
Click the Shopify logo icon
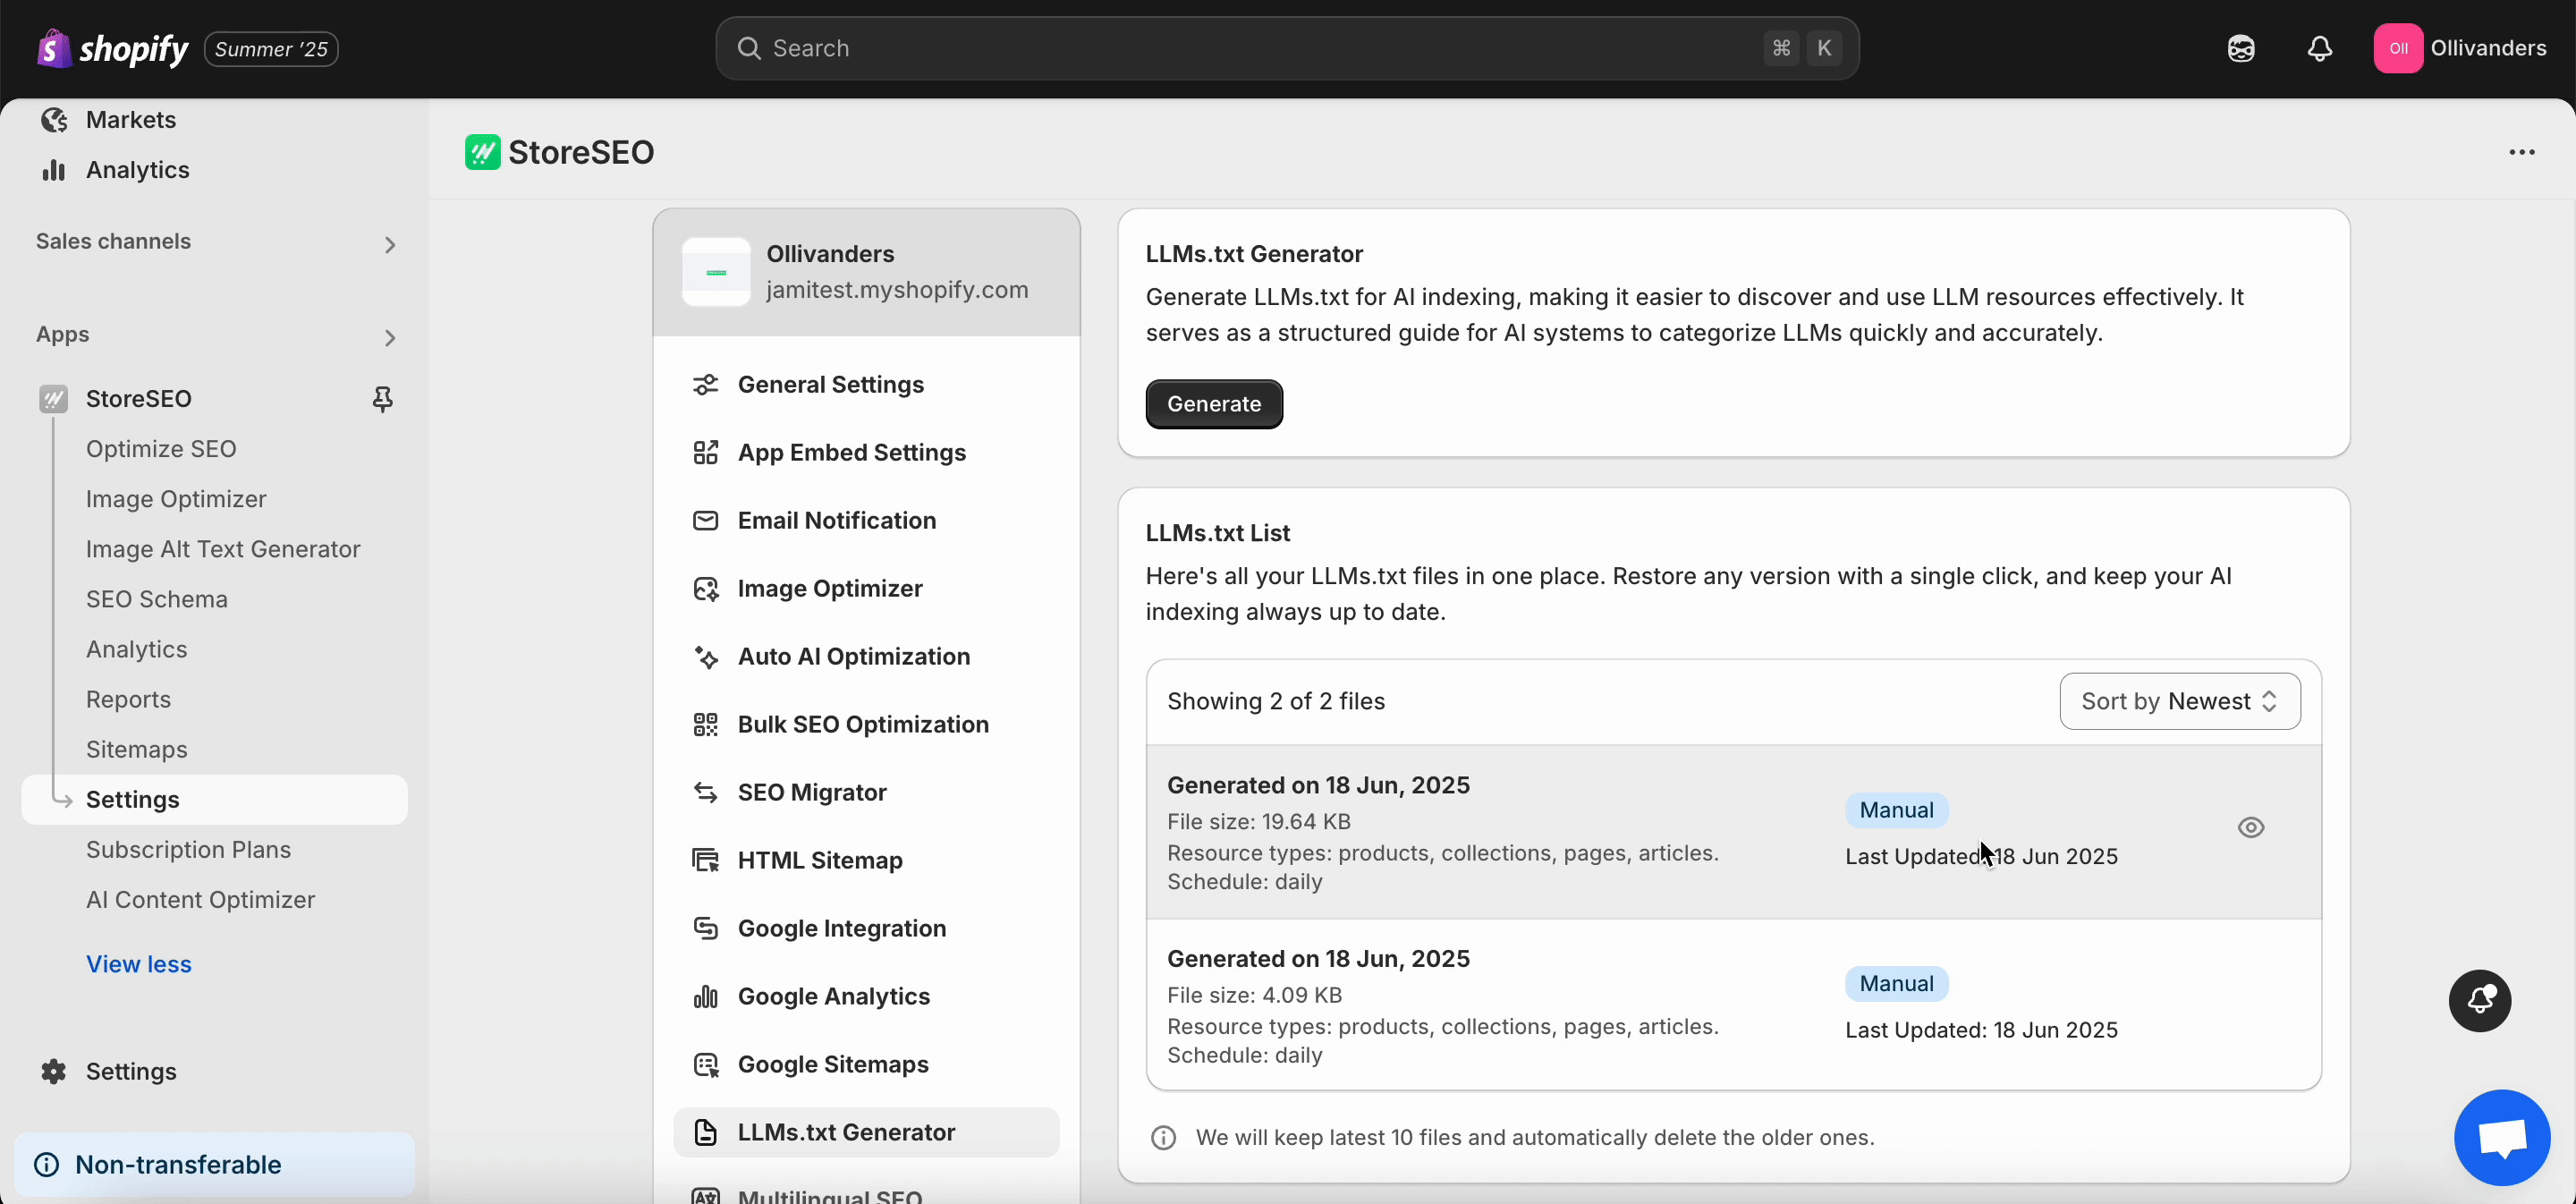point(54,48)
